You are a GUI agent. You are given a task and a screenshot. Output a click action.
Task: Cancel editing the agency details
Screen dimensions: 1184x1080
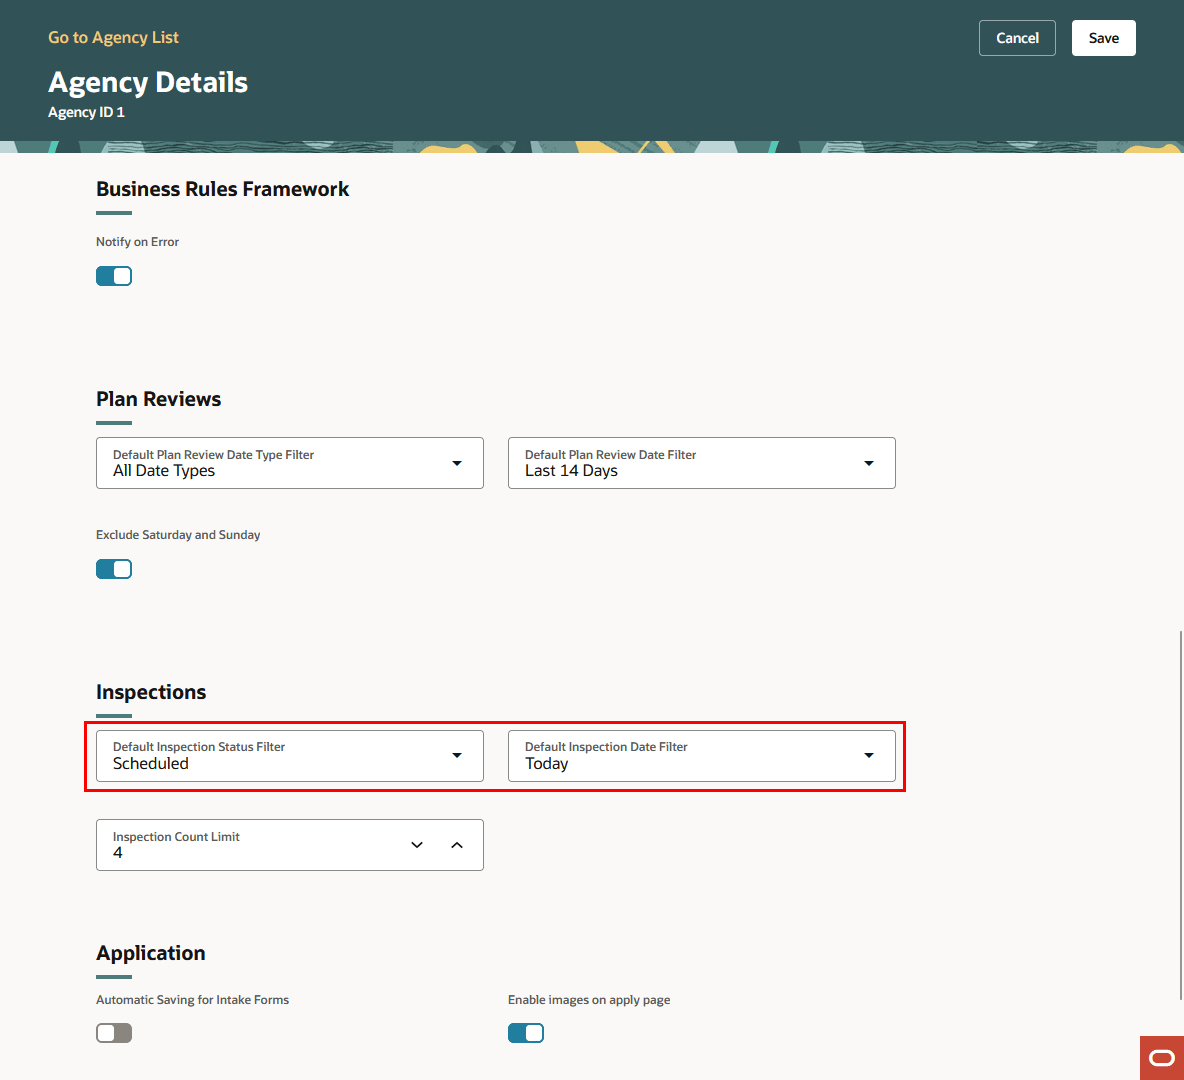1017,37
